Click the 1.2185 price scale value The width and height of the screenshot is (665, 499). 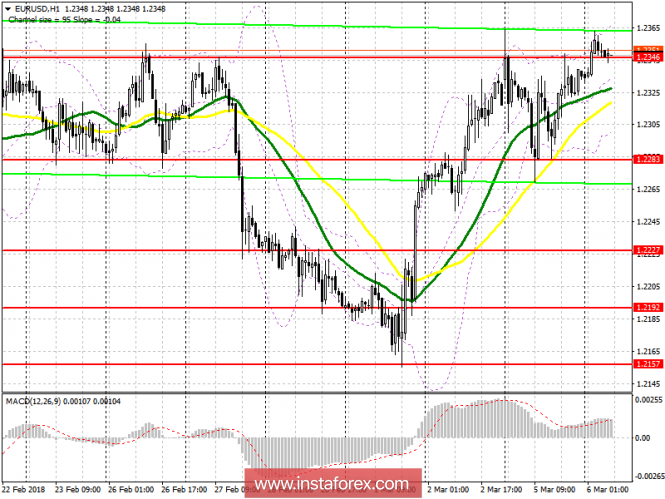coord(648,319)
